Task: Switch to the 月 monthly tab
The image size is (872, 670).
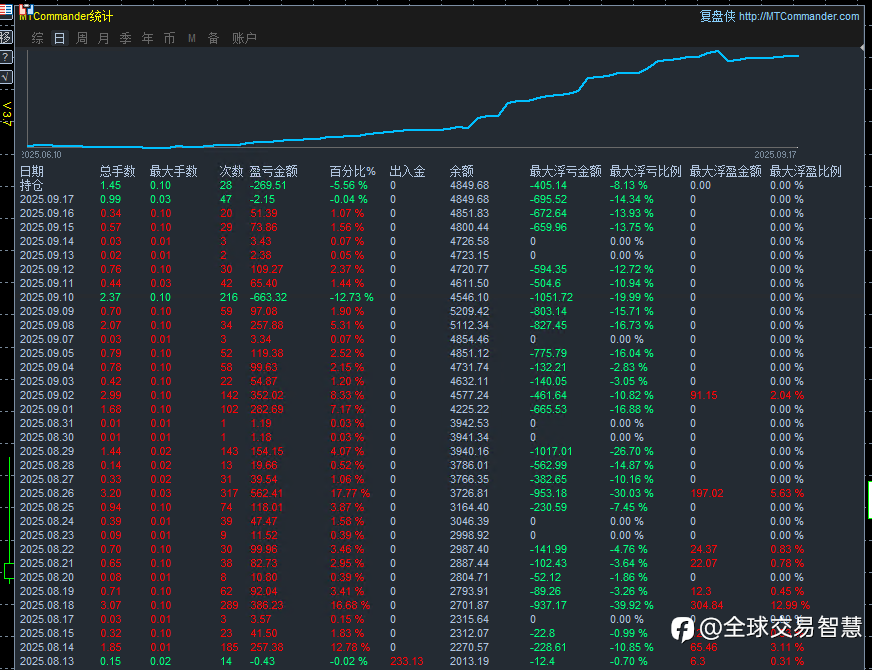Action: [103, 38]
